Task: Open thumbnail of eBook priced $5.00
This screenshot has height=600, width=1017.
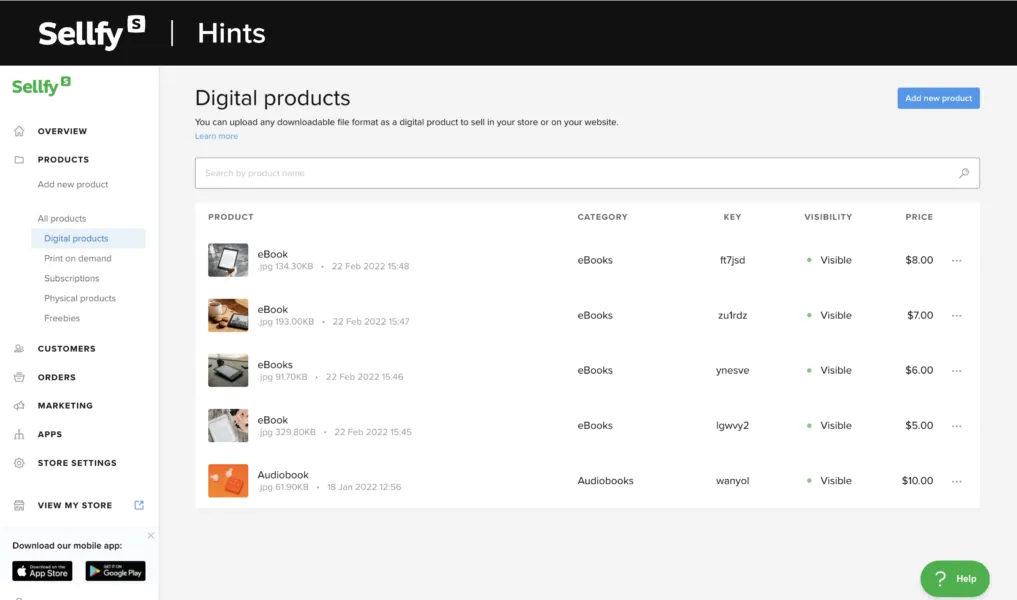Action: click(228, 426)
